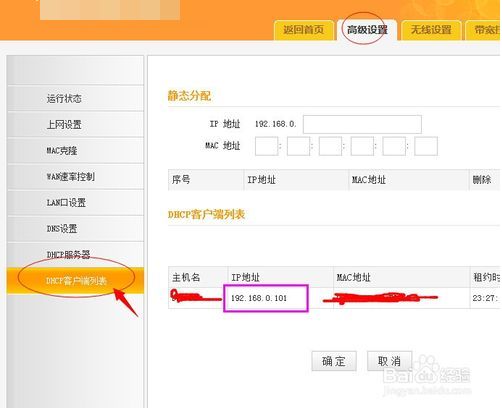The width and height of the screenshot is (502, 409).
Task: Click the 确定 button
Action: tap(334, 361)
